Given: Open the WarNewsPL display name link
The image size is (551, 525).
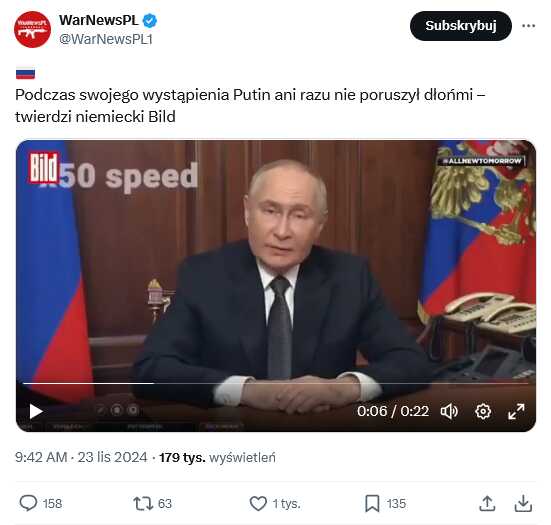Looking at the screenshot, I should tap(99, 20).
